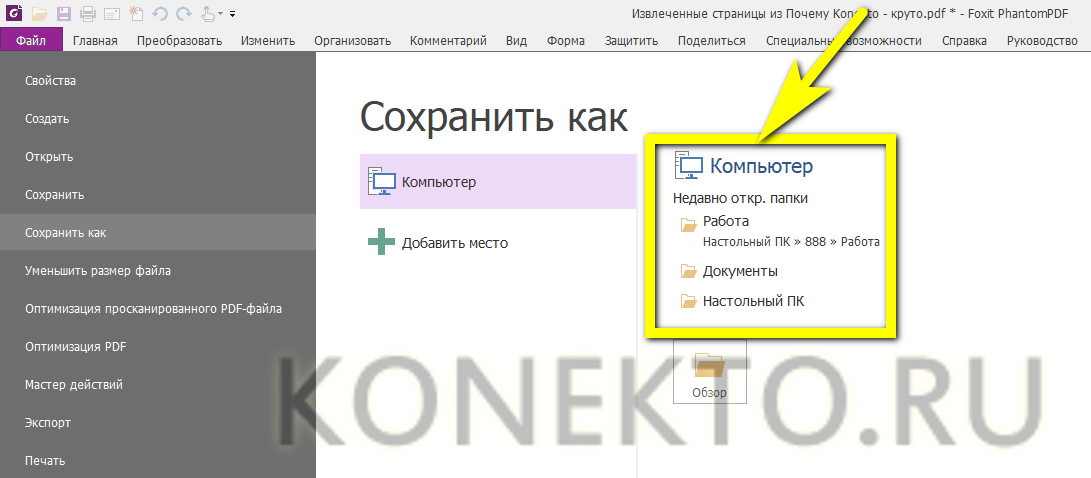Expand the Customize Quick Access Toolbar arrow
This screenshot has height=478, width=1091.
pyautogui.click(x=233, y=15)
